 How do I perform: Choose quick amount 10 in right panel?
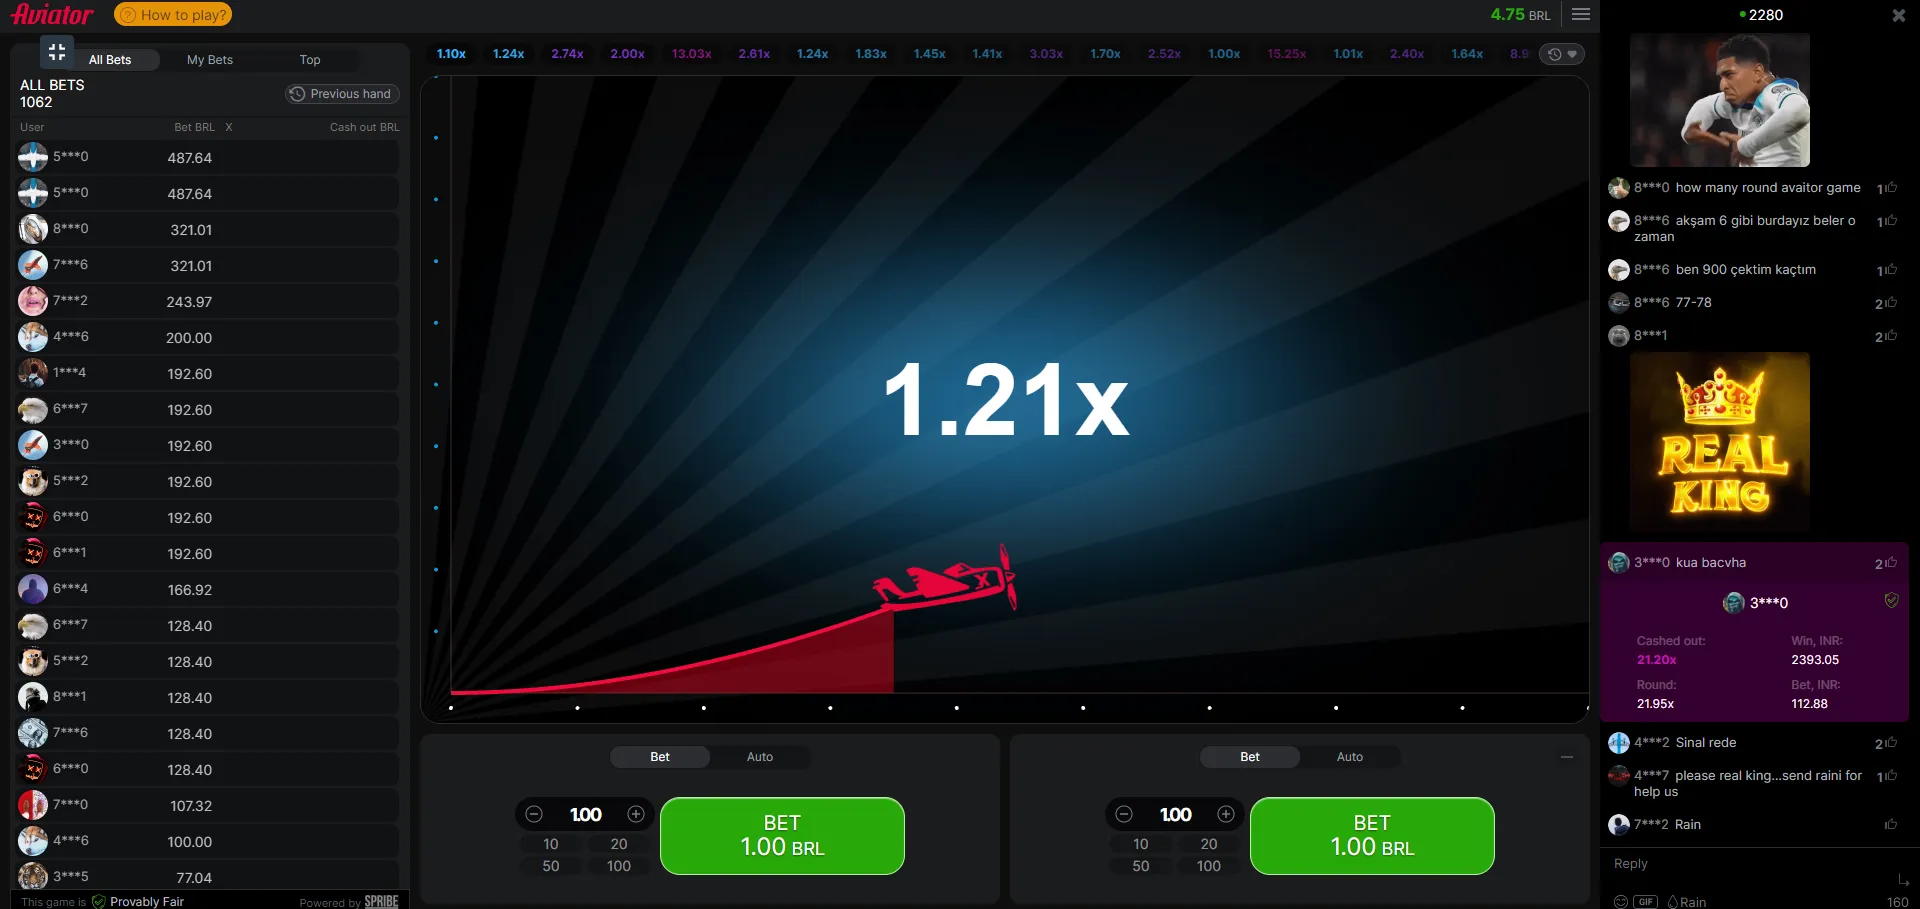pos(1141,844)
